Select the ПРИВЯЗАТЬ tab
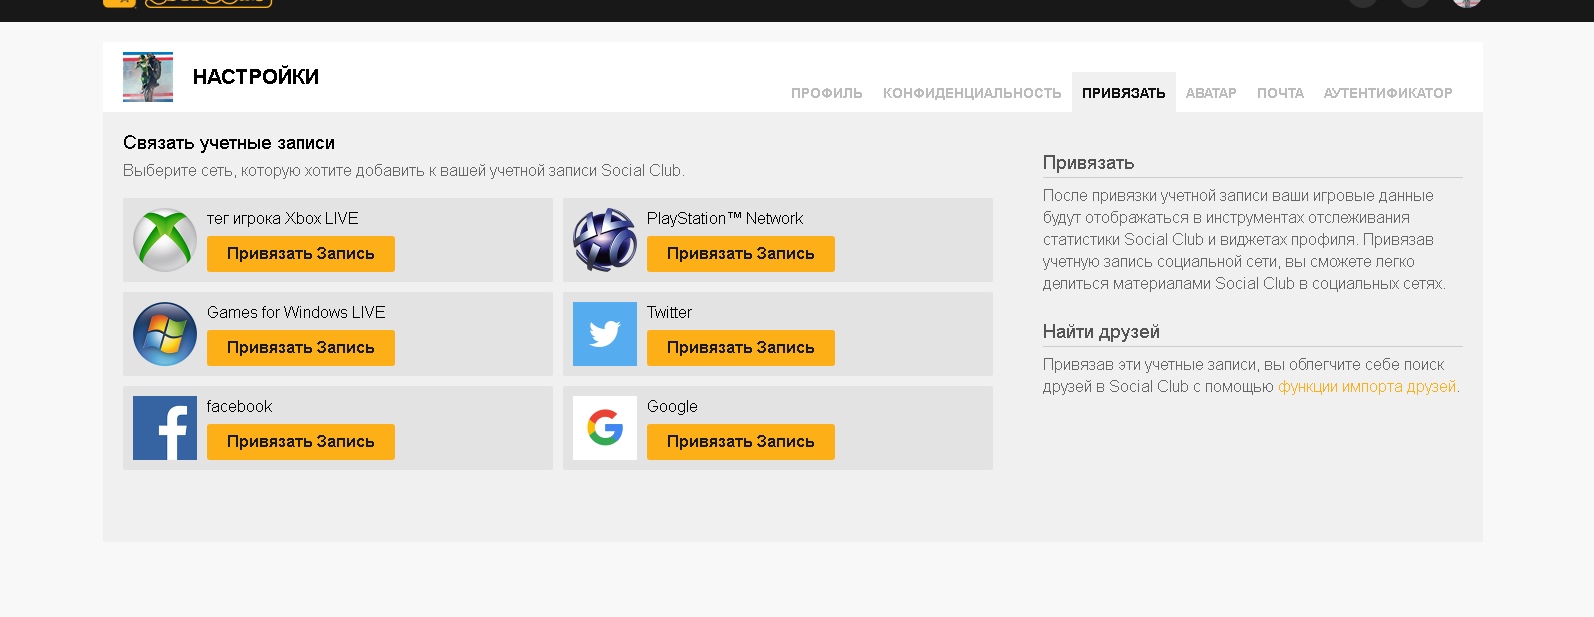Viewport: 1594px width, 617px height. click(x=1124, y=93)
